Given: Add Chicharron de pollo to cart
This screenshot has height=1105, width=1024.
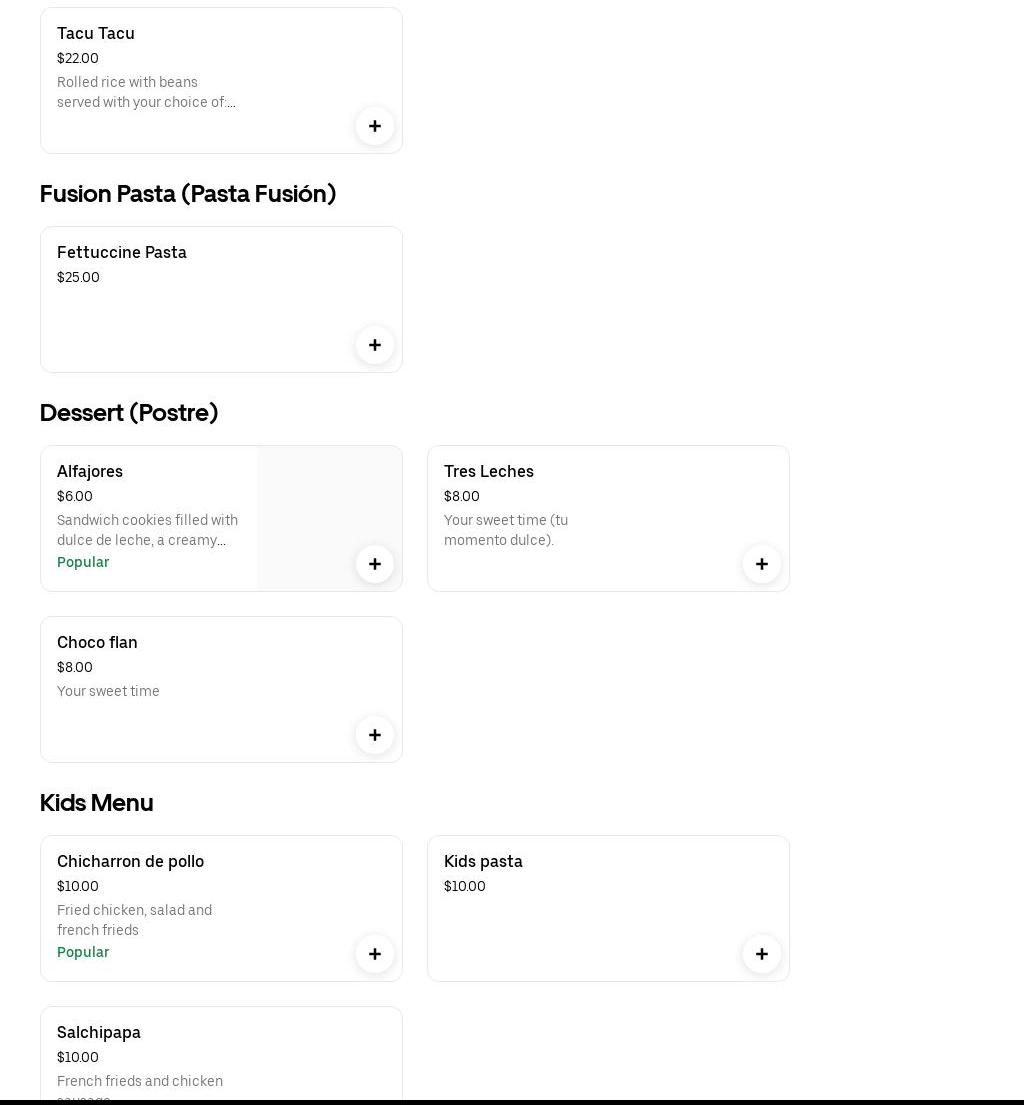Looking at the screenshot, I should pos(375,954).
